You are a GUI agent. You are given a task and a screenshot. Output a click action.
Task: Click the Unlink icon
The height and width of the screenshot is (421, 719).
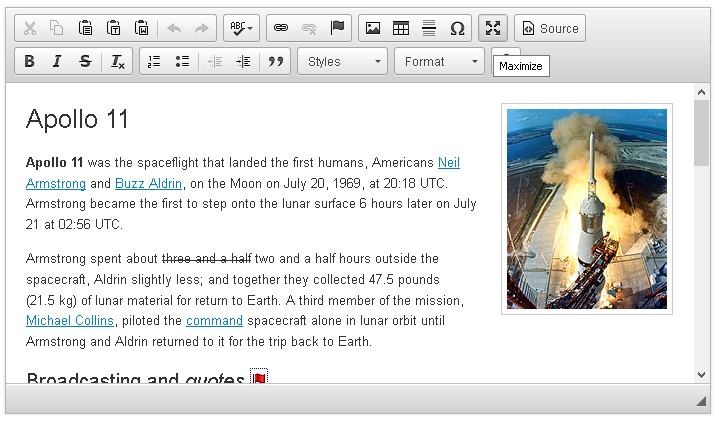309,28
